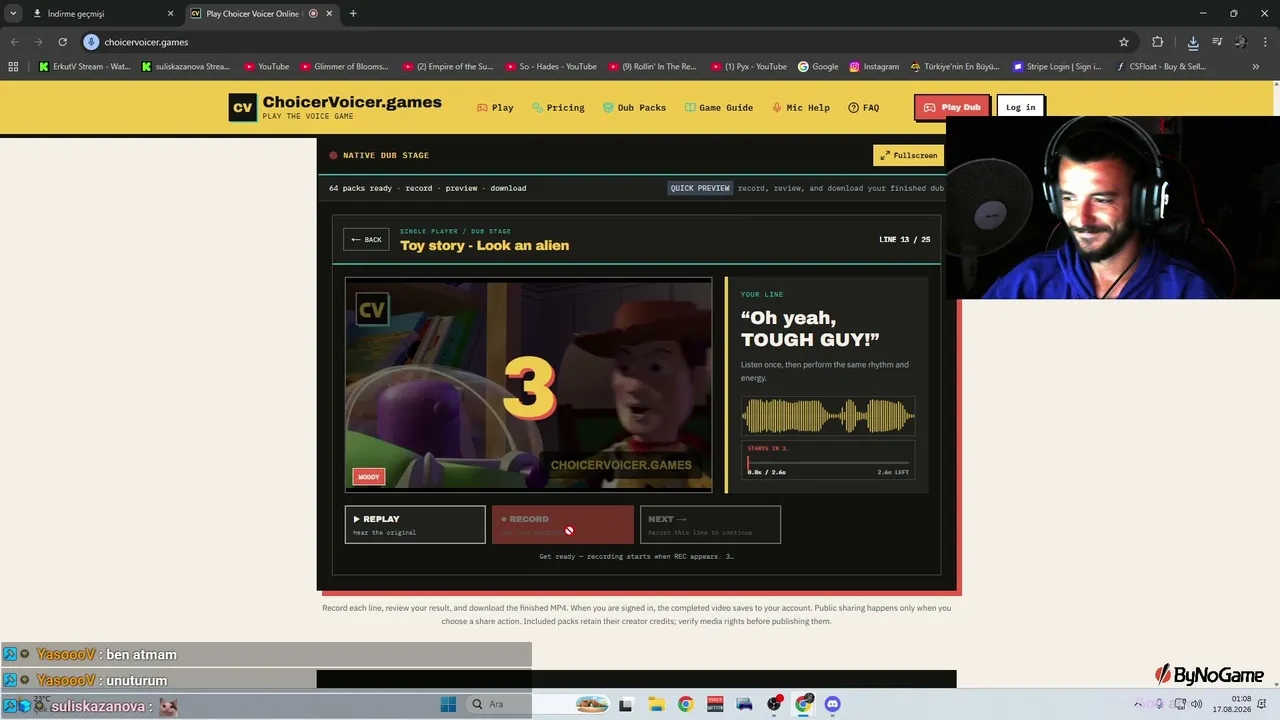Viewport: 1280px width, 720px height.
Task: Open the Stripe Login bookmark
Action: (1057, 67)
